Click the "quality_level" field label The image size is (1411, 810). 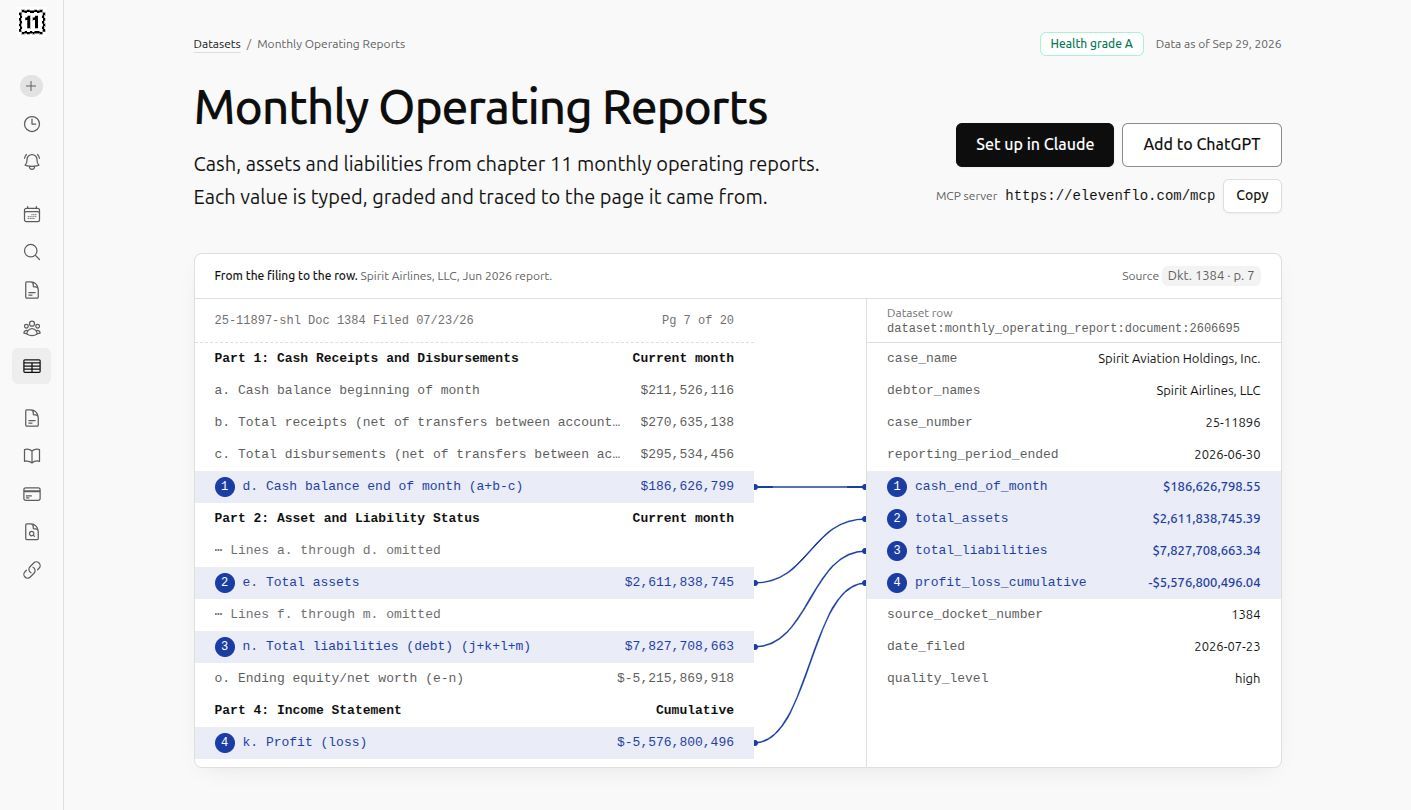click(937, 679)
